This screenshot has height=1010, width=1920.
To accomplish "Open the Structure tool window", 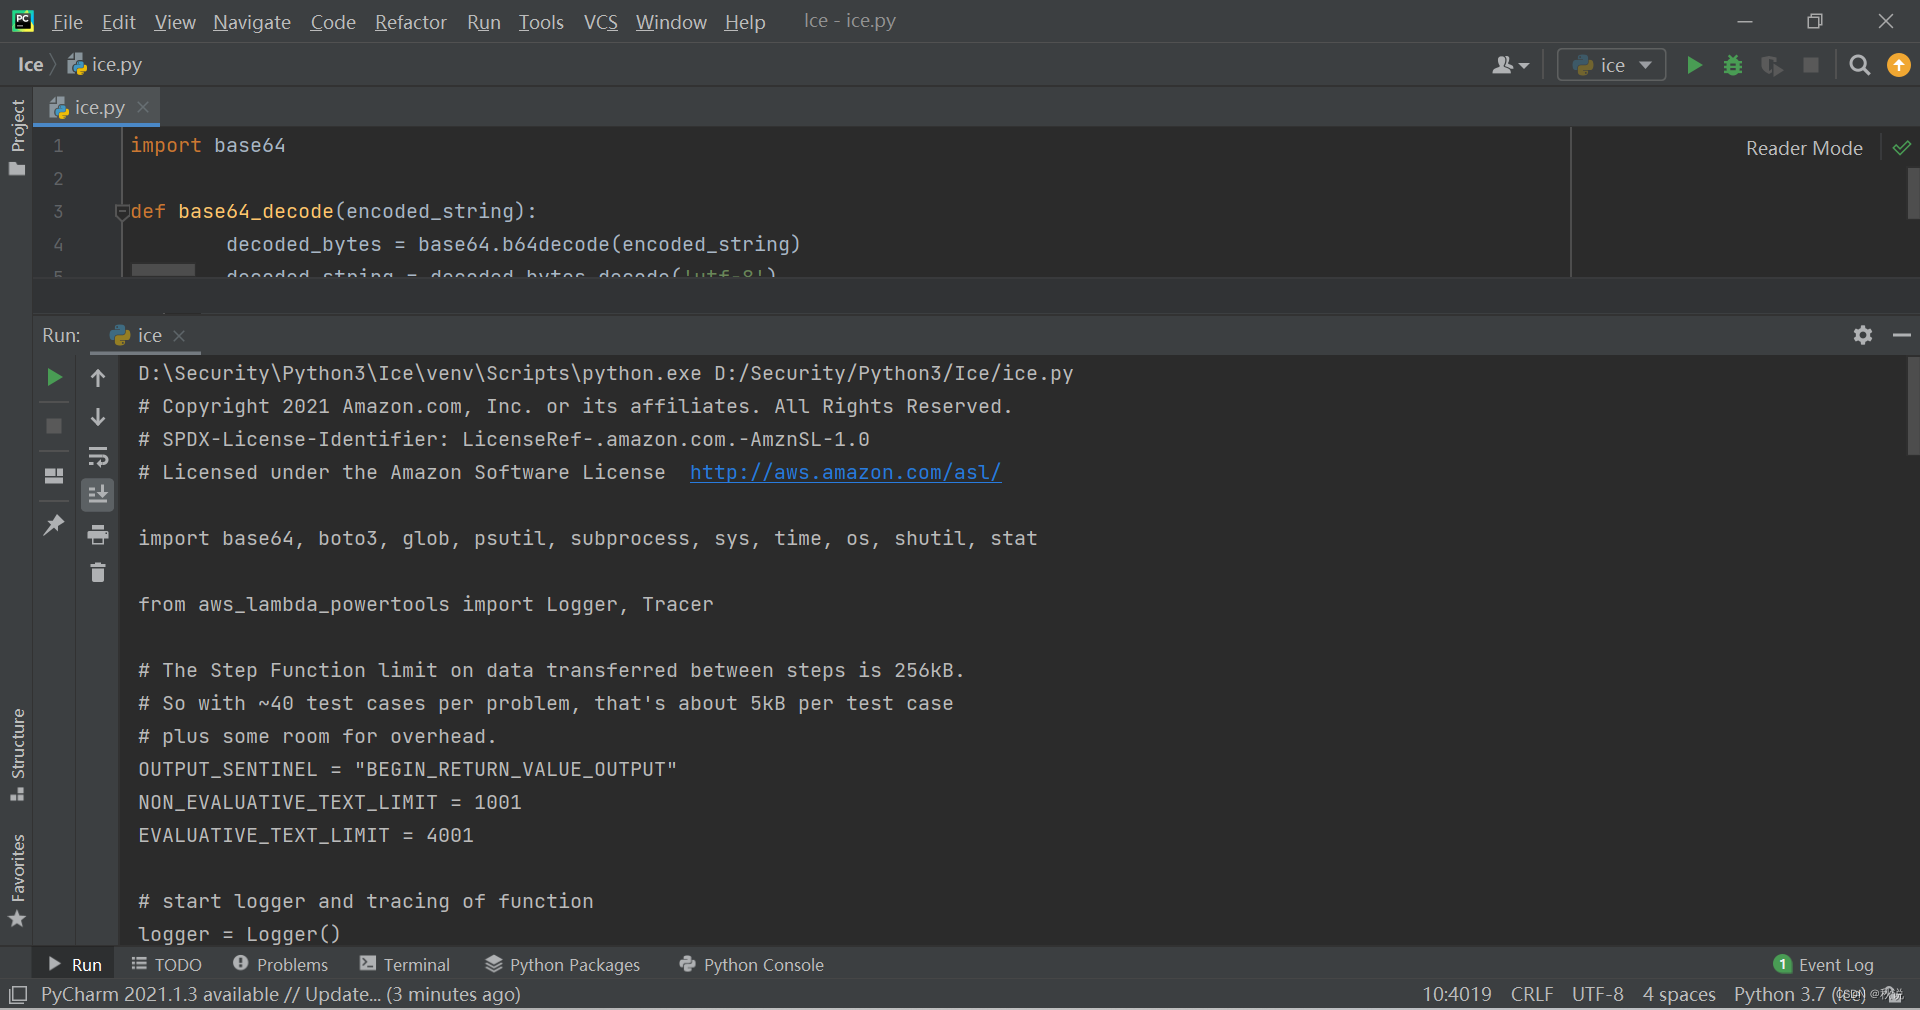I will coord(17,755).
